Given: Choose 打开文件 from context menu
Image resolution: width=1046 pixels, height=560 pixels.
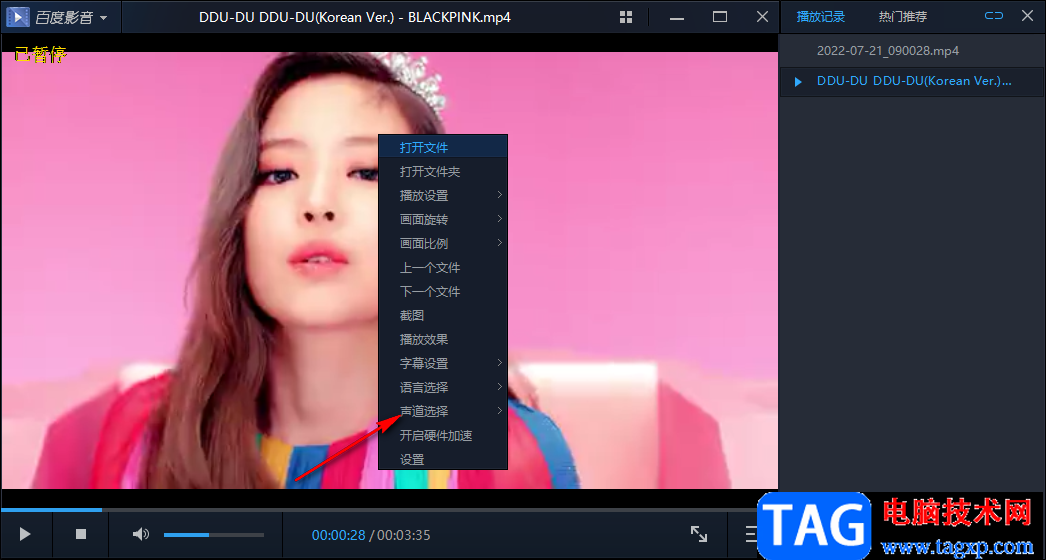Looking at the screenshot, I should (443, 147).
